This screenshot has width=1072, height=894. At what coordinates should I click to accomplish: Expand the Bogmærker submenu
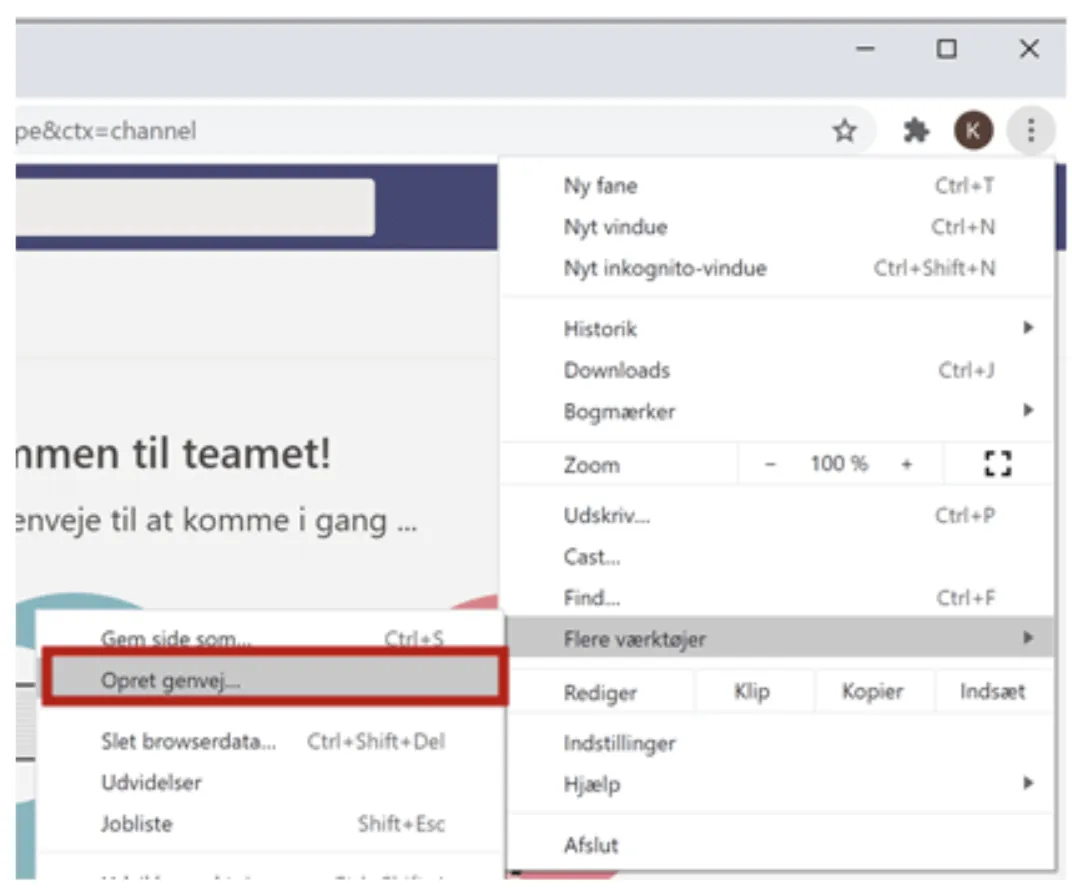pos(779,411)
